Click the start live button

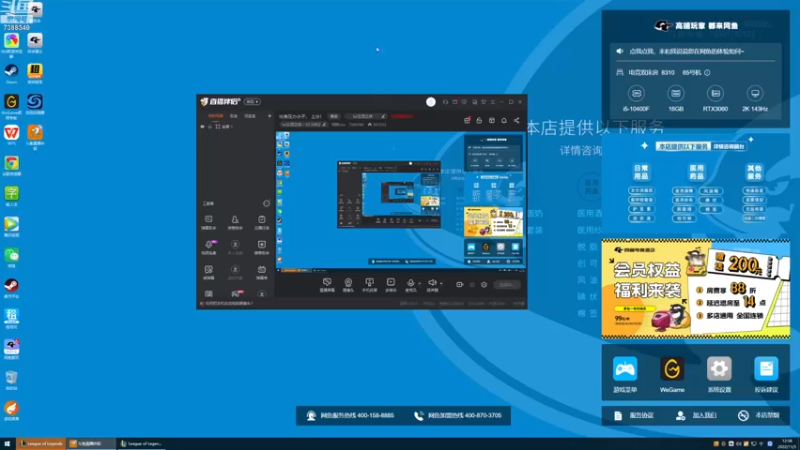[507, 285]
